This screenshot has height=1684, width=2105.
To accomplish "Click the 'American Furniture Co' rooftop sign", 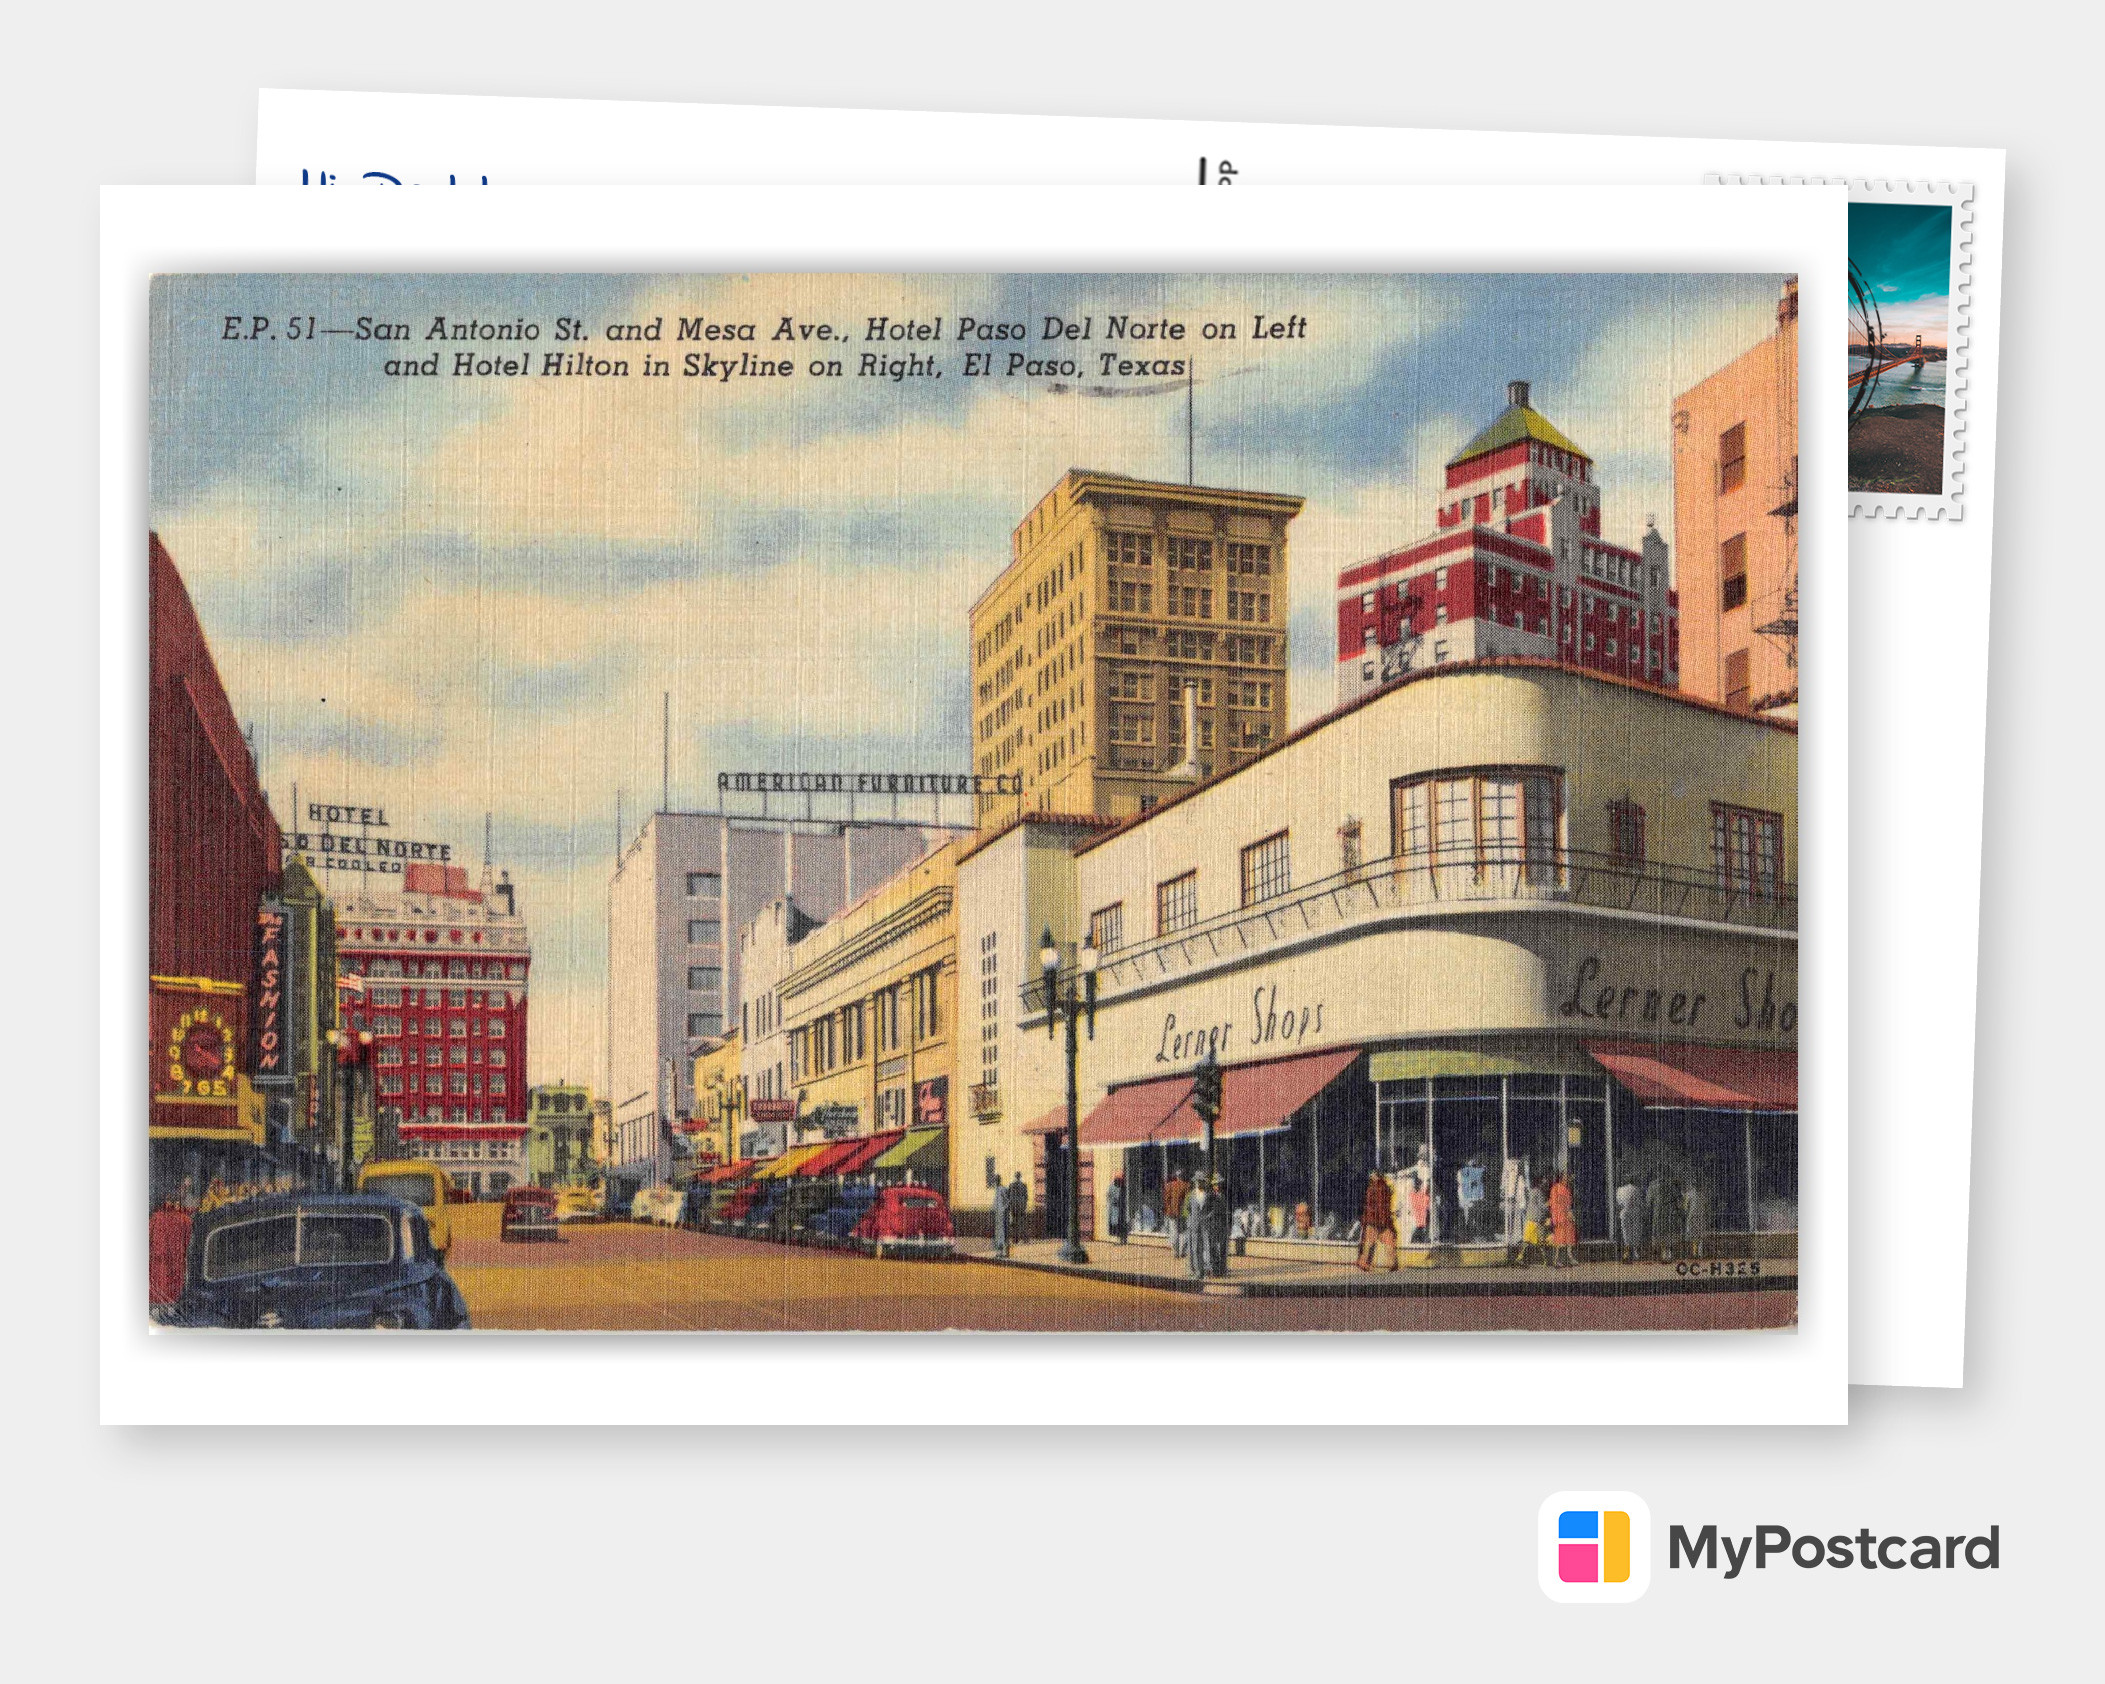I will click(869, 783).
